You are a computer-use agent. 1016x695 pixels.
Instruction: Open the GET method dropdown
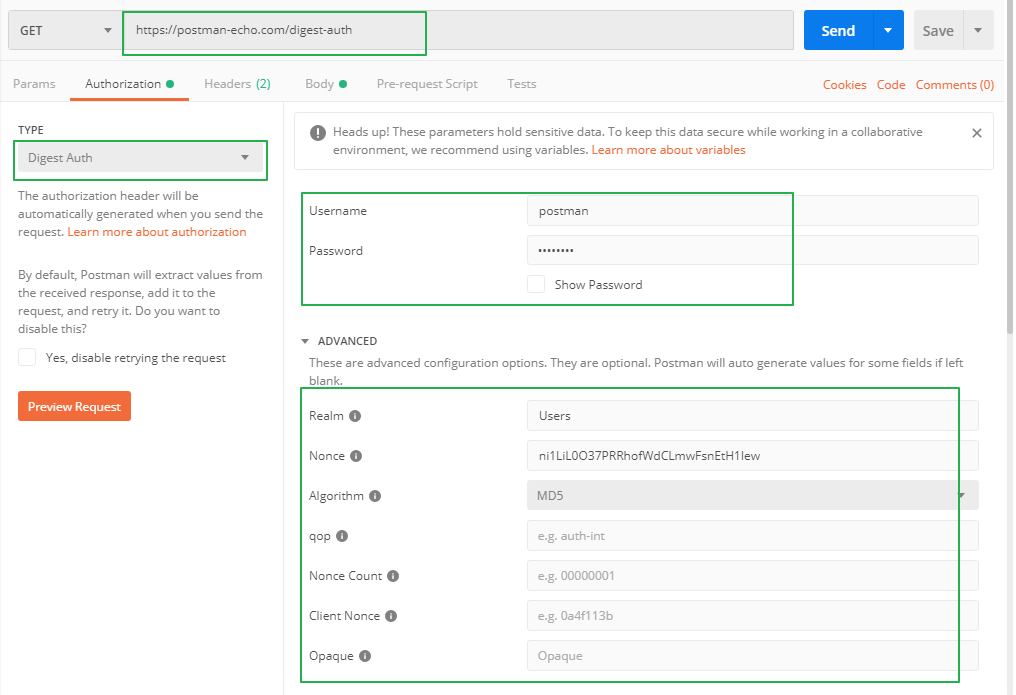65,30
